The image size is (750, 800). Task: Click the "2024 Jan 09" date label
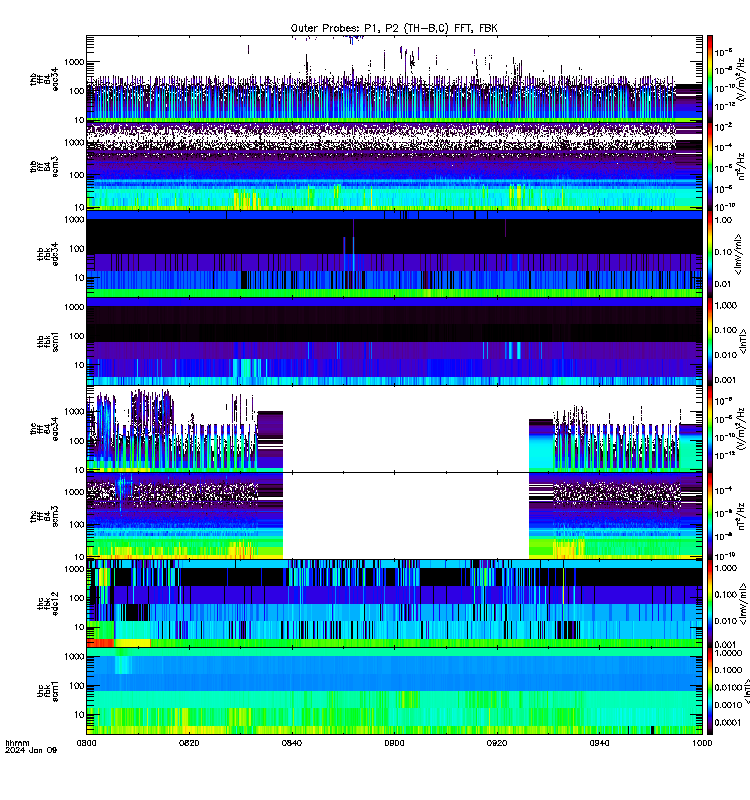(x=31, y=750)
